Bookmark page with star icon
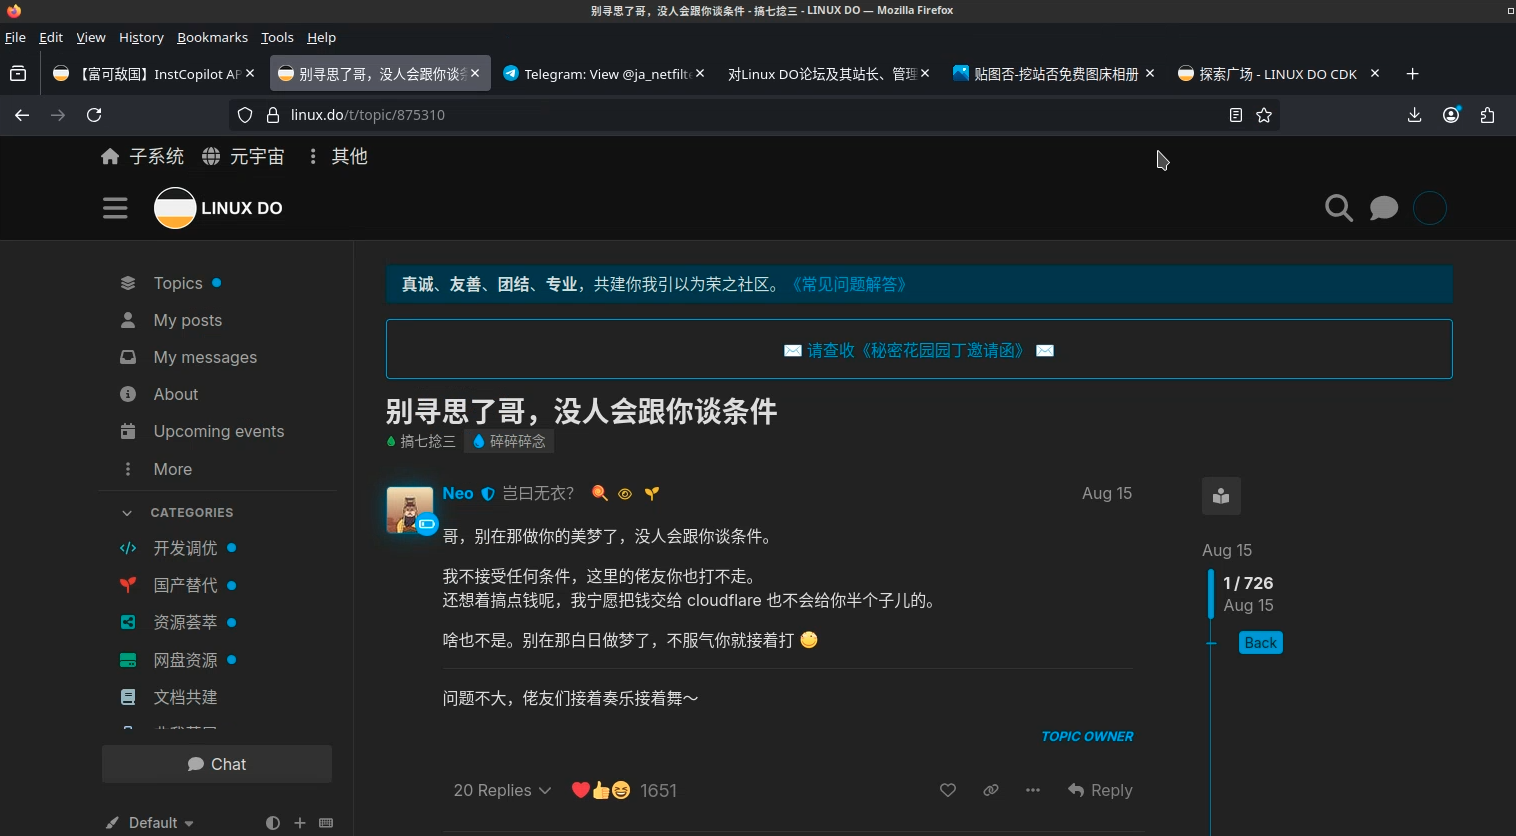Screen dimensions: 1516x836 [x=1264, y=115]
